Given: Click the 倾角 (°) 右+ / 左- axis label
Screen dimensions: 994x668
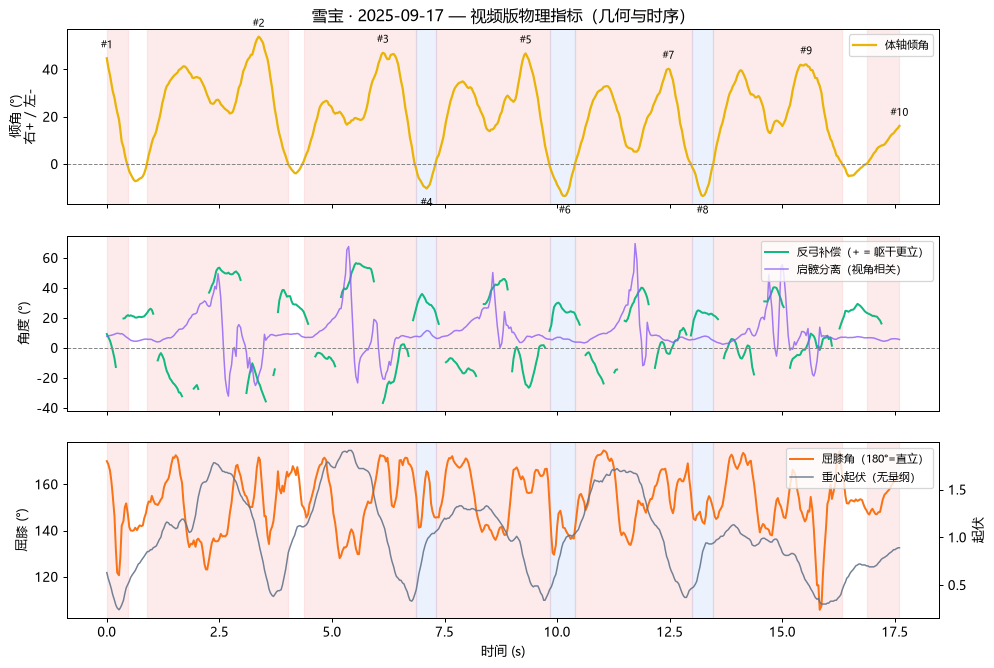Looking at the screenshot, I should pyautogui.click(x=22, y=117).
